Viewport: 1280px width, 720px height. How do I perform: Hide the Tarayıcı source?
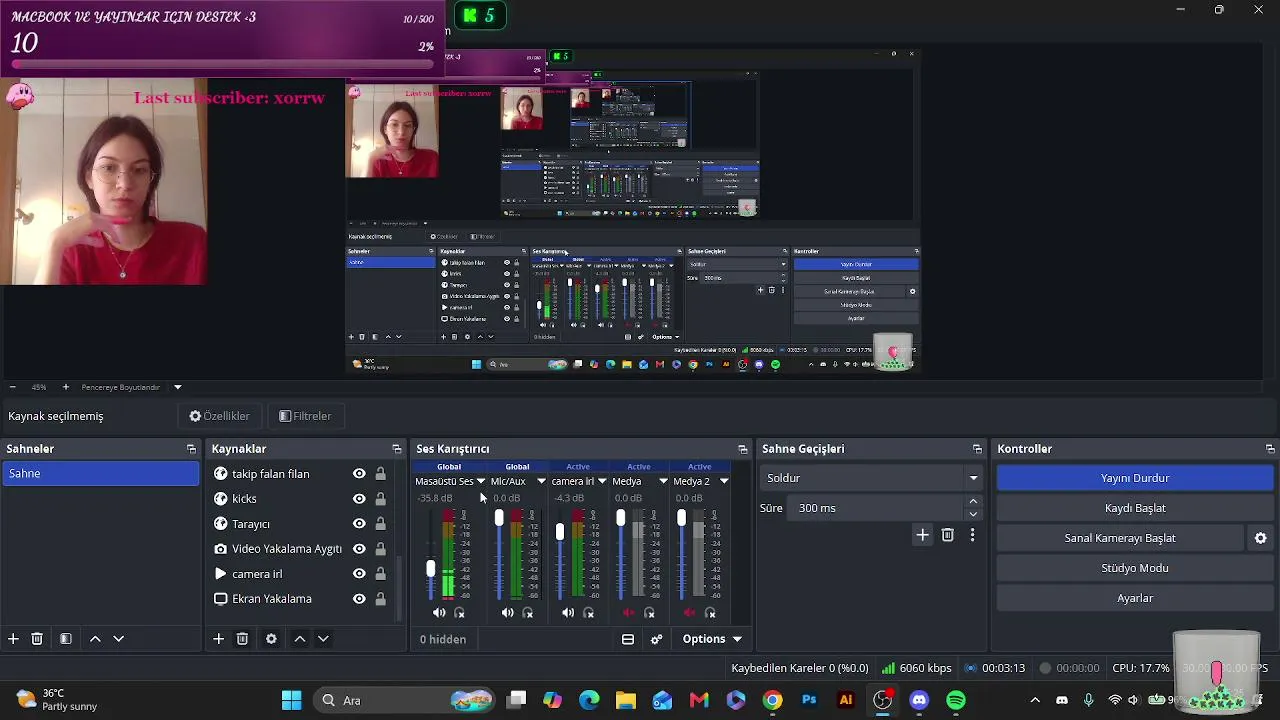359,524
